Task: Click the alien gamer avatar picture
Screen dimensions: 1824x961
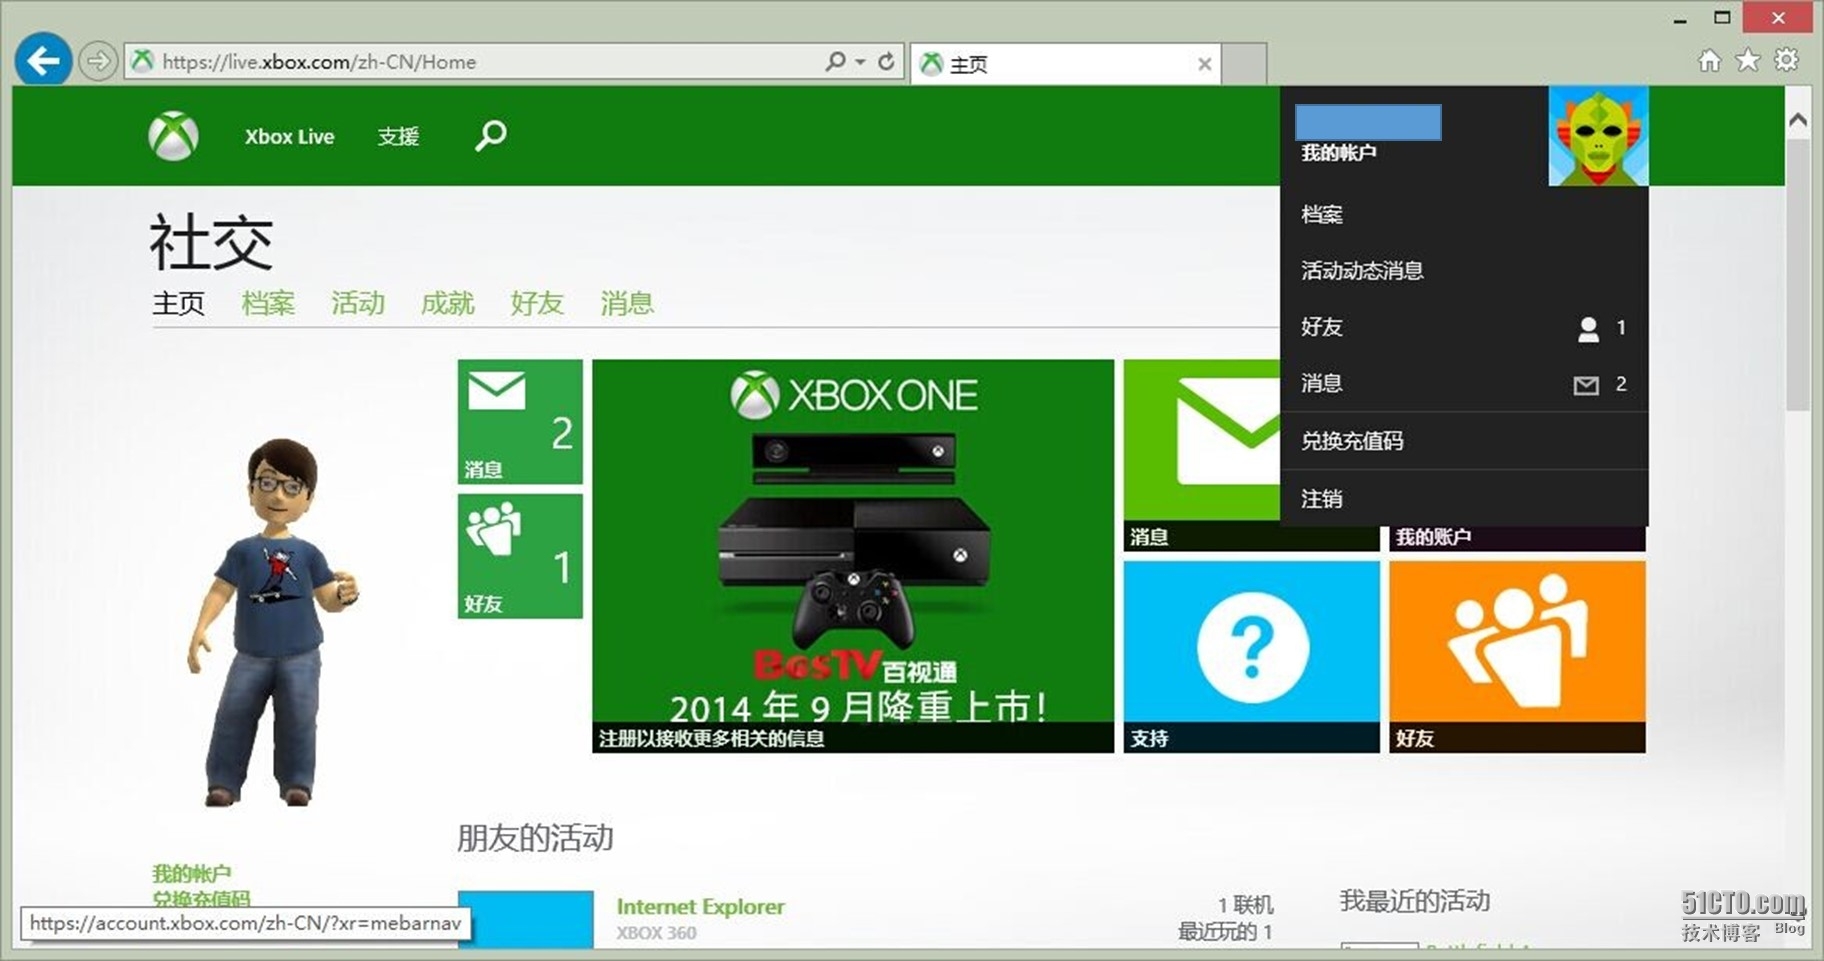Action: 1598,136
